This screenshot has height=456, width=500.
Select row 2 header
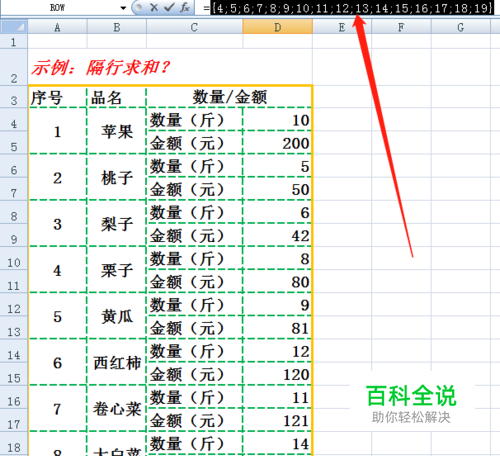(14, 68)
